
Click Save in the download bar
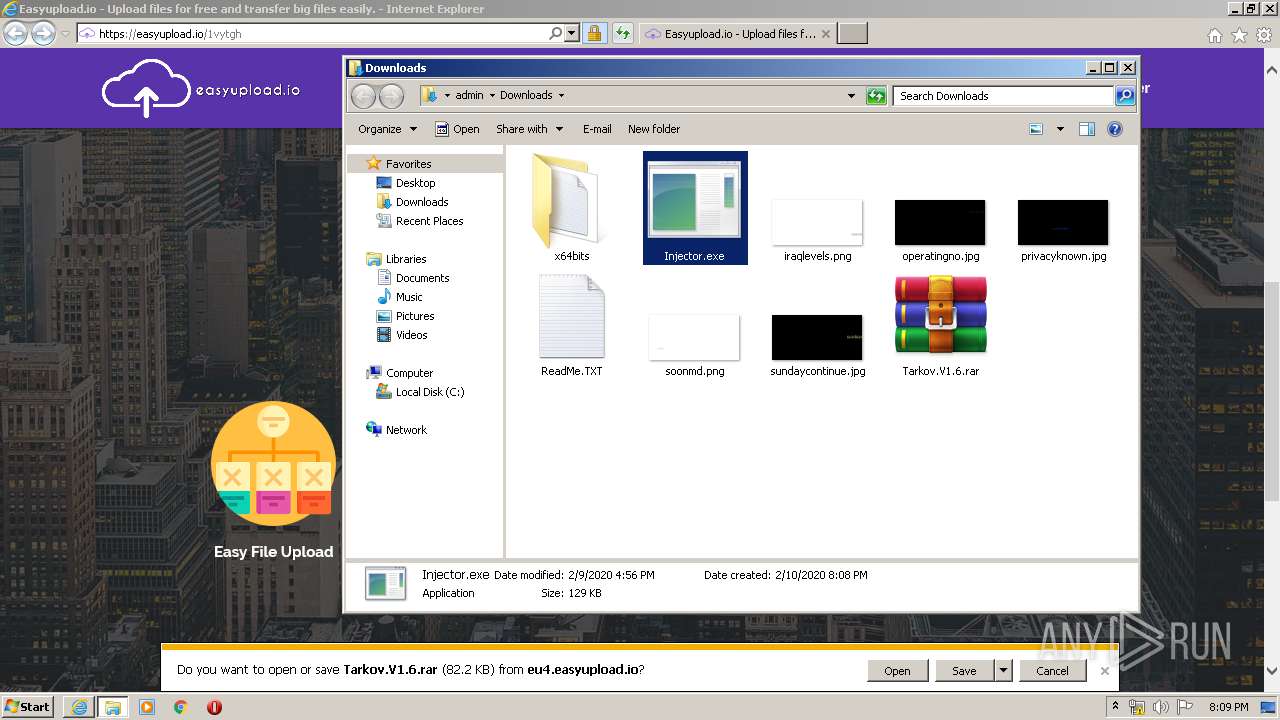pos(964,671)
